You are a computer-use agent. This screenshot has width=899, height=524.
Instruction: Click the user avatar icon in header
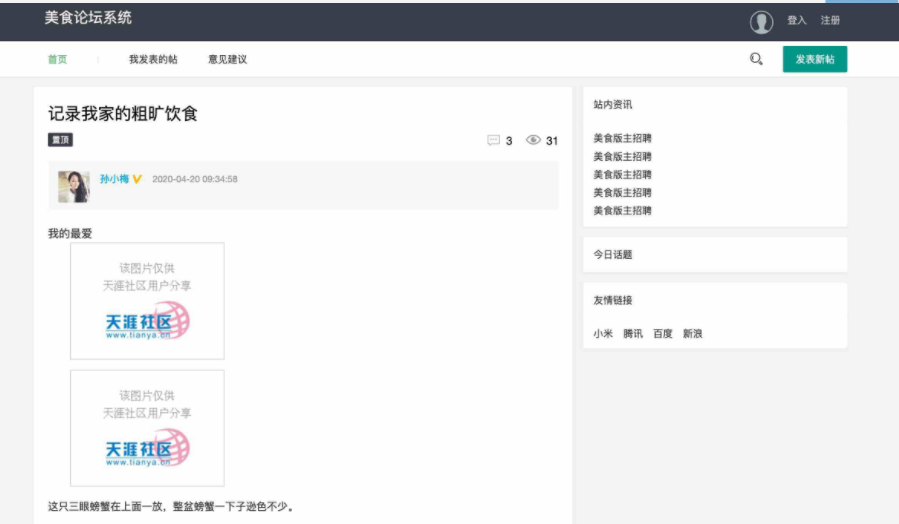coord(761,22)
